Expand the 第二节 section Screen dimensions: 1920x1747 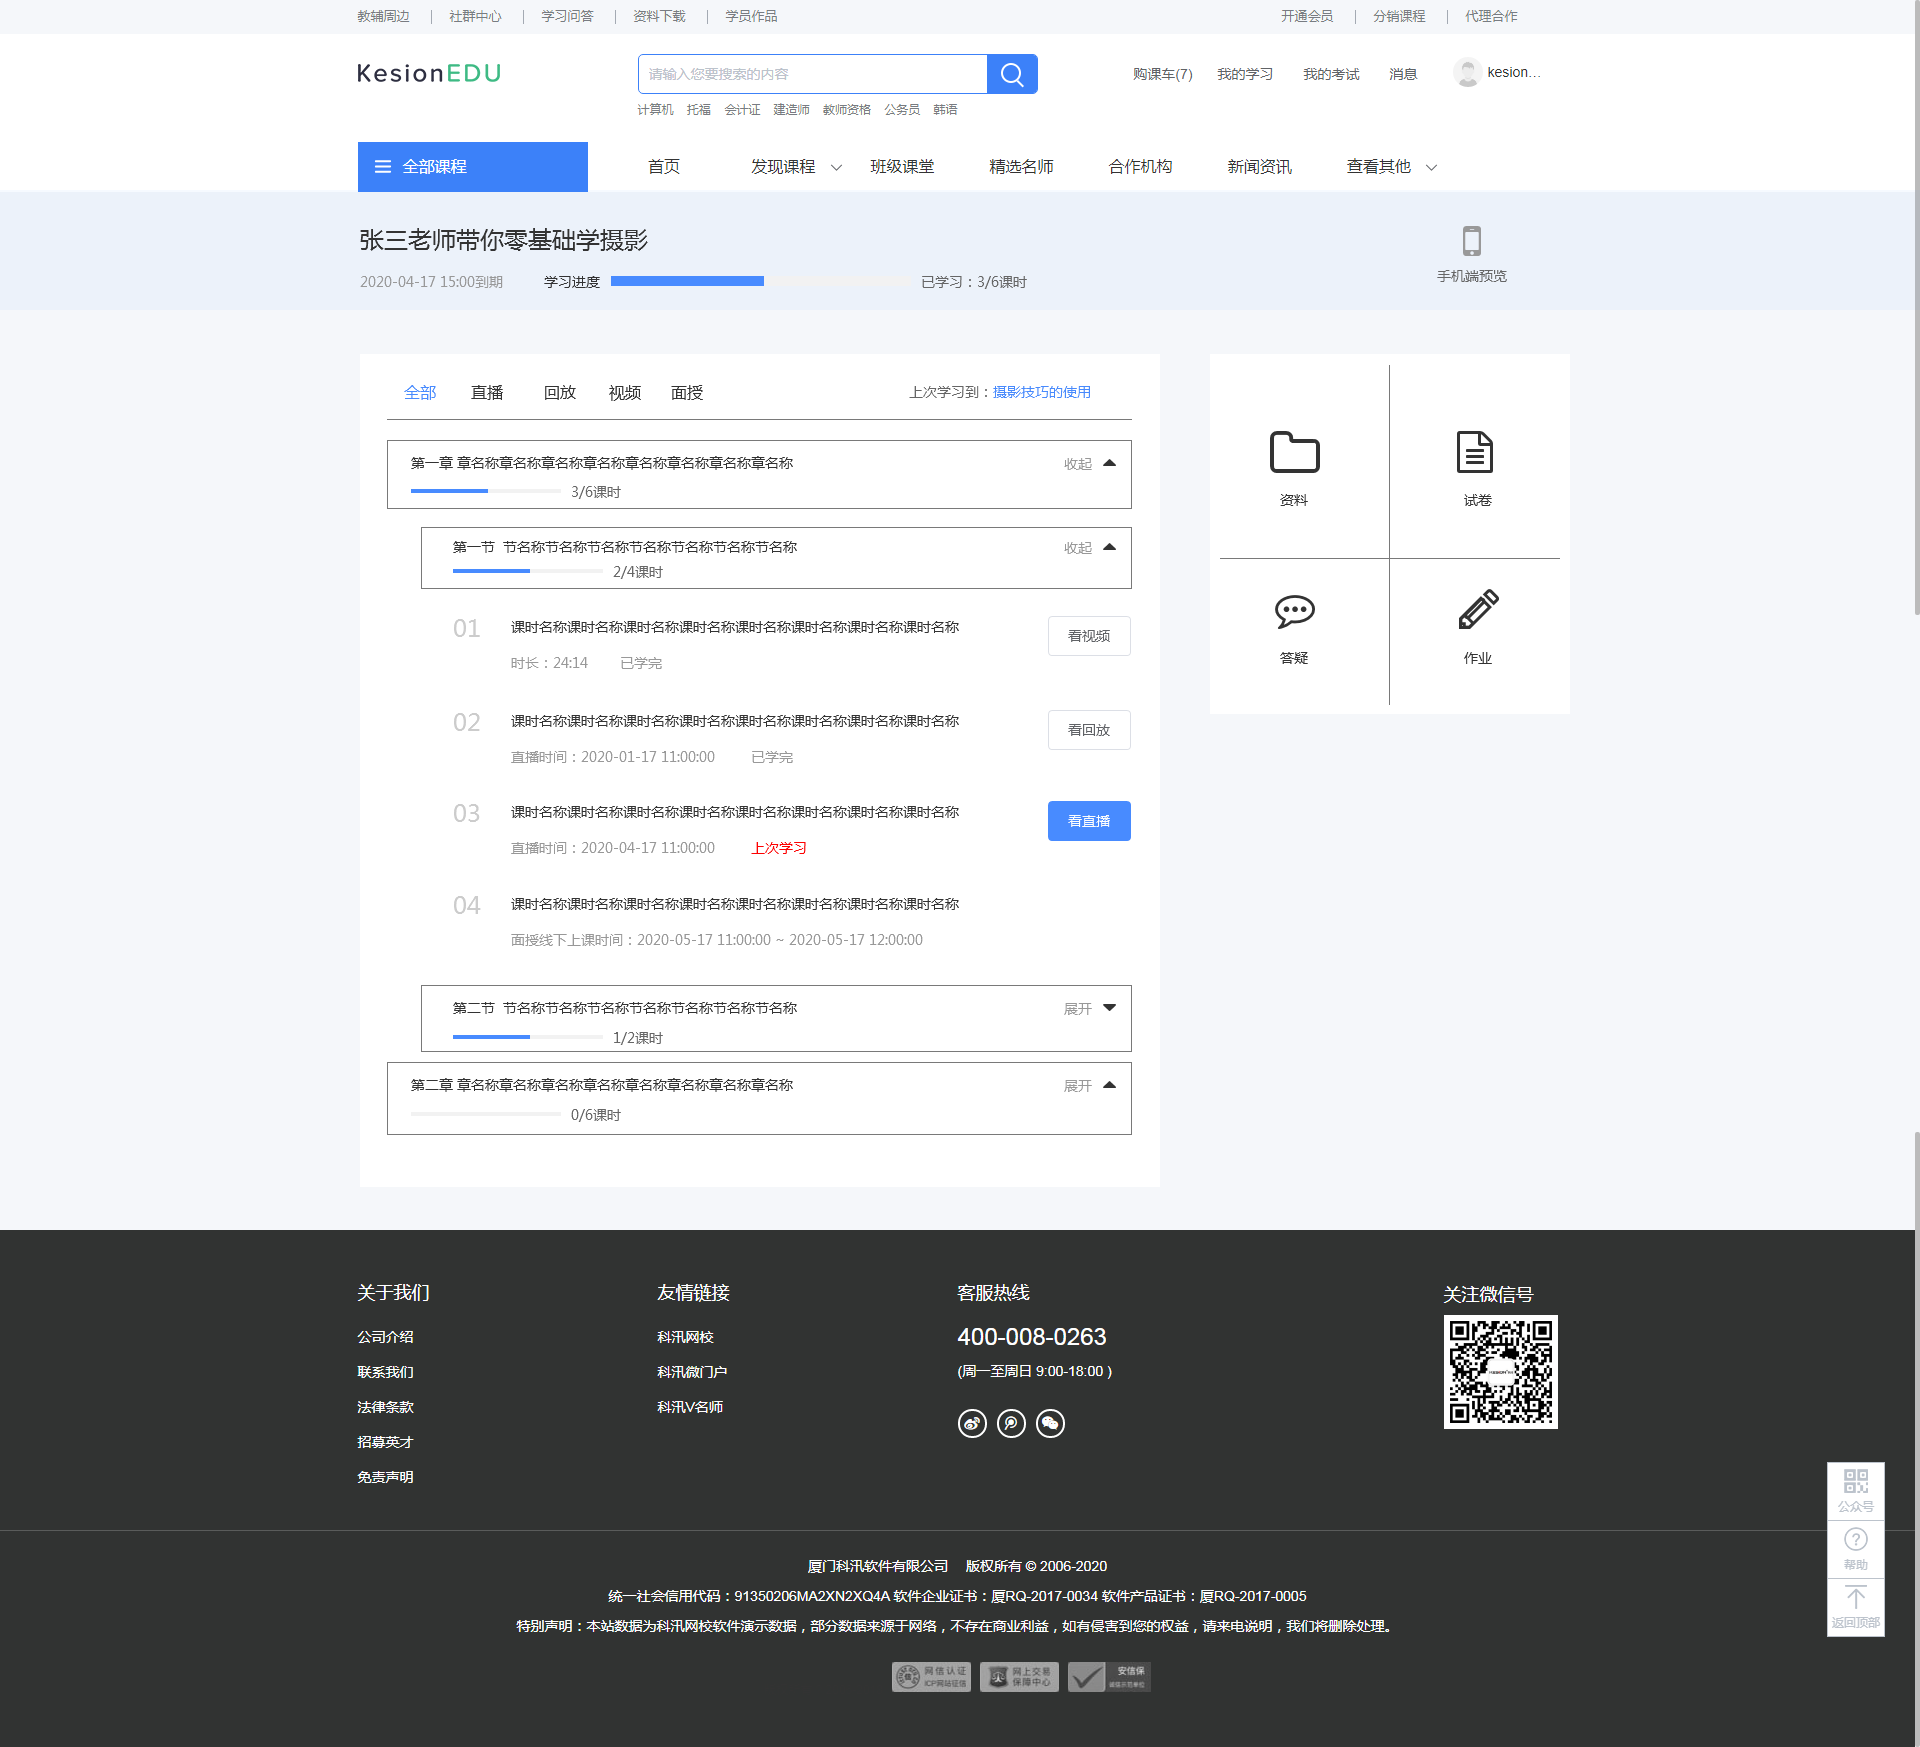point(1090,1009)
